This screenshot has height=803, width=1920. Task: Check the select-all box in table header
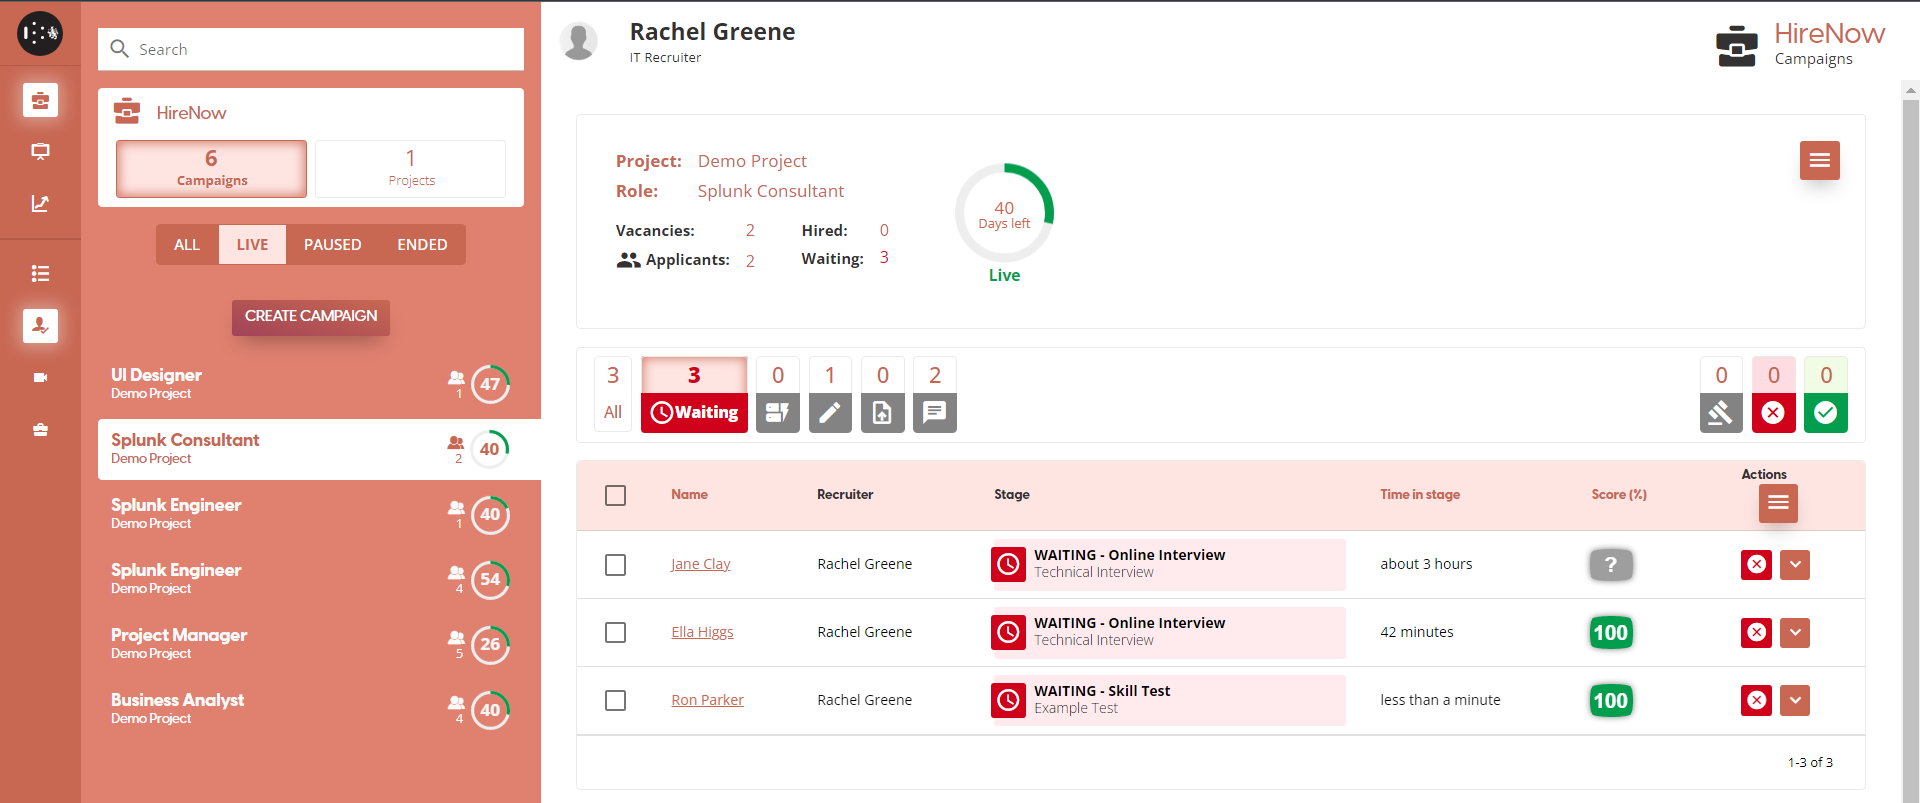tap(616, 496)
